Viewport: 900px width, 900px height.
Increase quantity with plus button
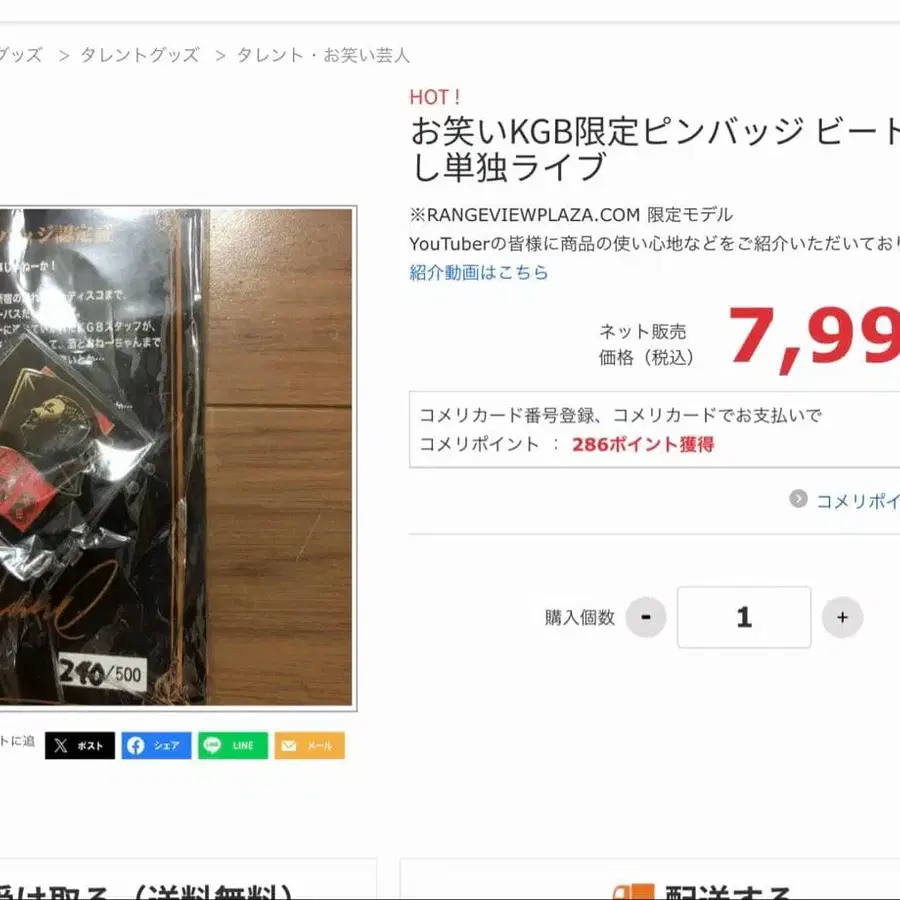842,617
